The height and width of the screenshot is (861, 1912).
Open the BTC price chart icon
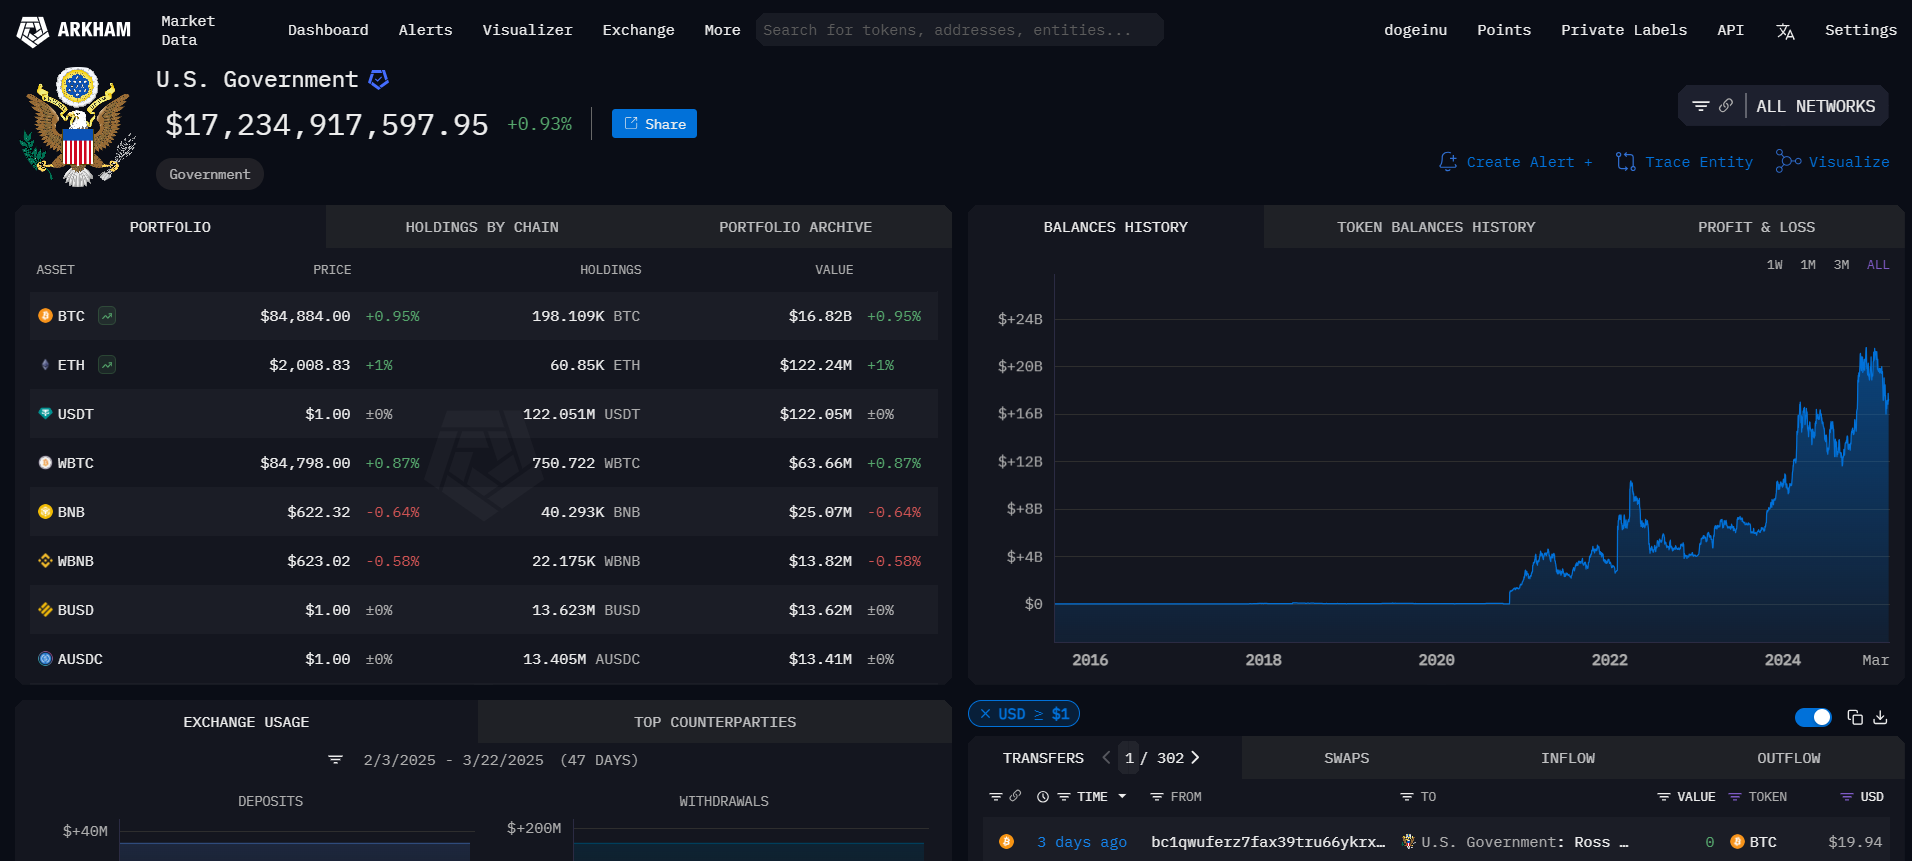point(107,316)
